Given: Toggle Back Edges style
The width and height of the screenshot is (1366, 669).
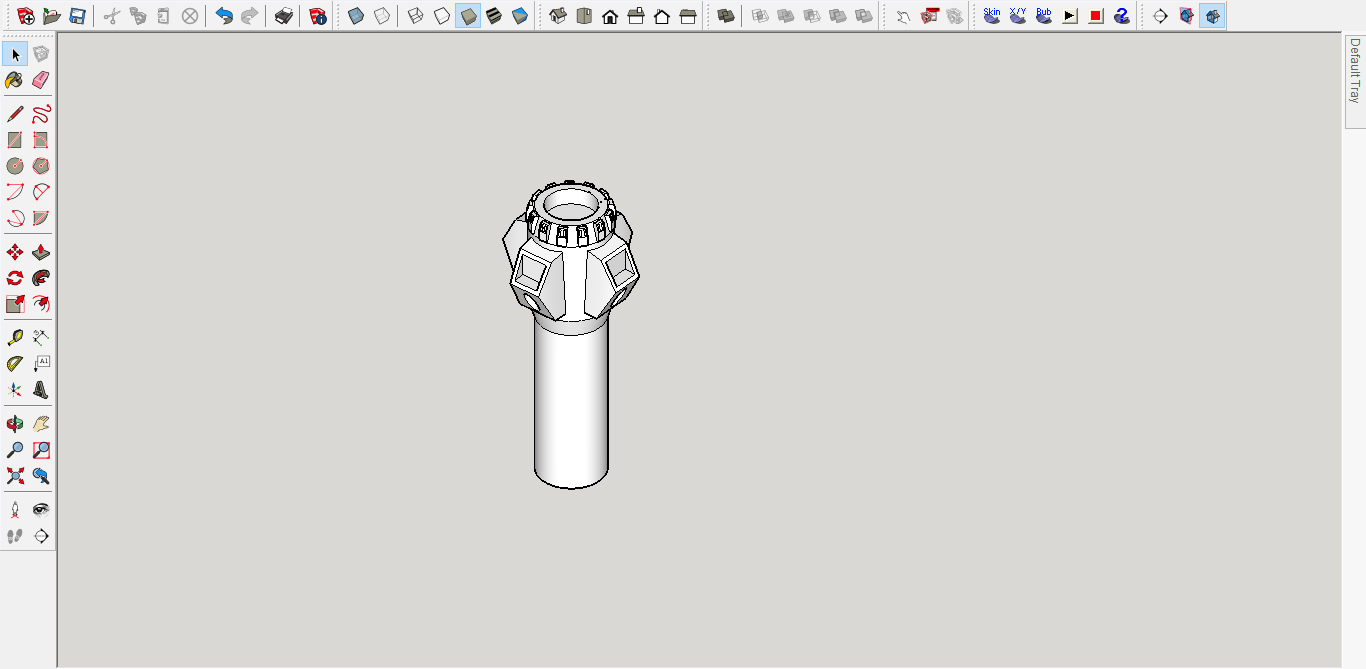Looking at the screenshot, I should point(382,16).
